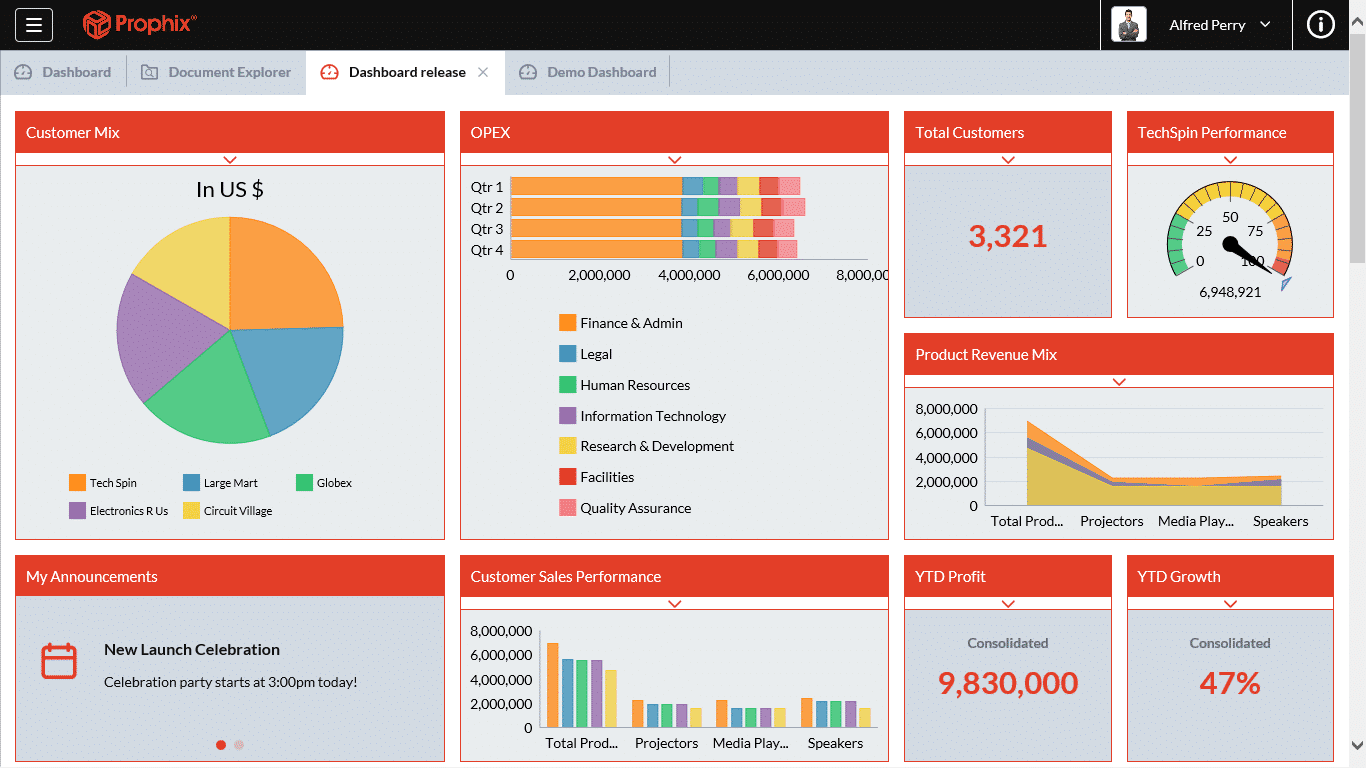Select the second announcement pagination dot
Screen dimensions: 1366x768
click(x=239, y=745)
